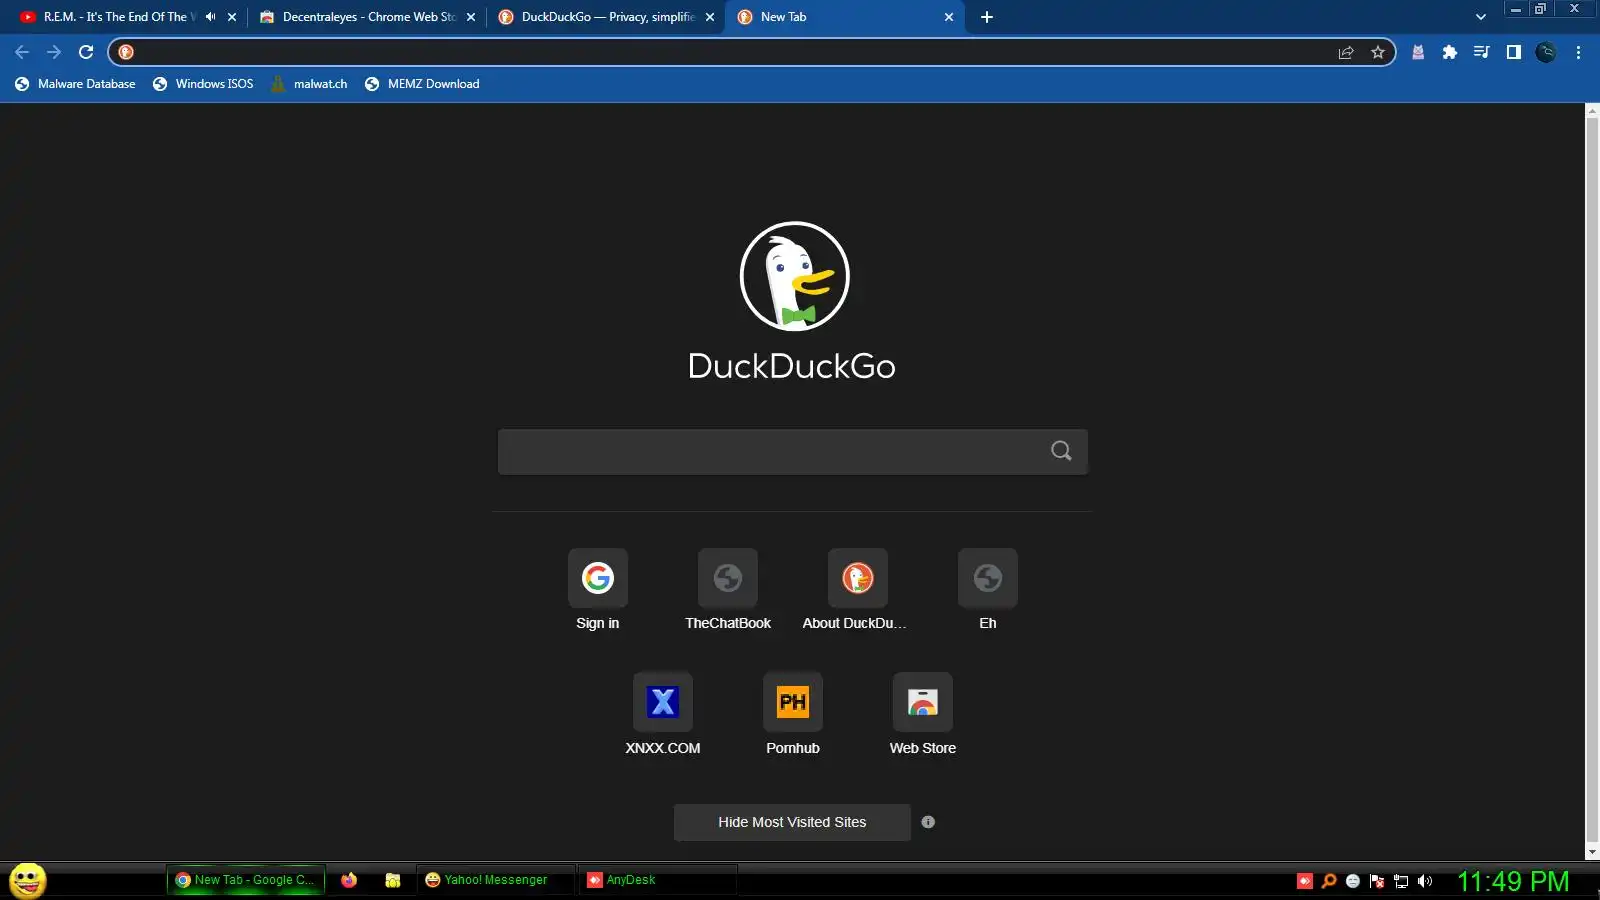Open the Chrome three-dot menu
Image resolution: width=1600 pixels, height=900 pixels.
coord(1578,52)
